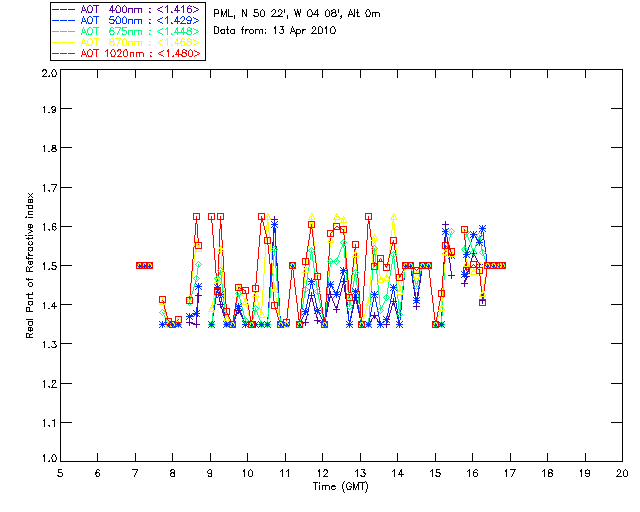Click the x-axis hour label 6
Image resolution: width=640 pixels, height=512 pixels.
click(x=98, y=473)
